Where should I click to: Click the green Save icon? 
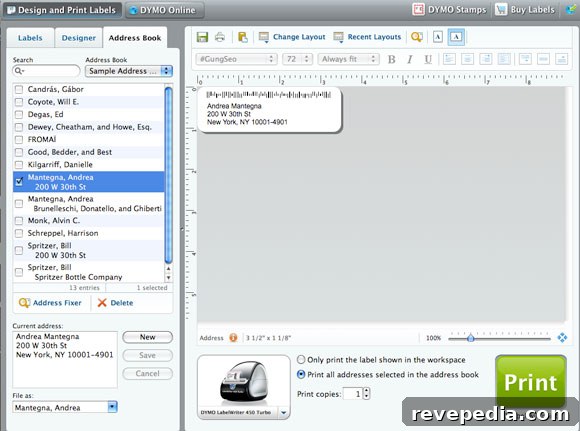202,37
